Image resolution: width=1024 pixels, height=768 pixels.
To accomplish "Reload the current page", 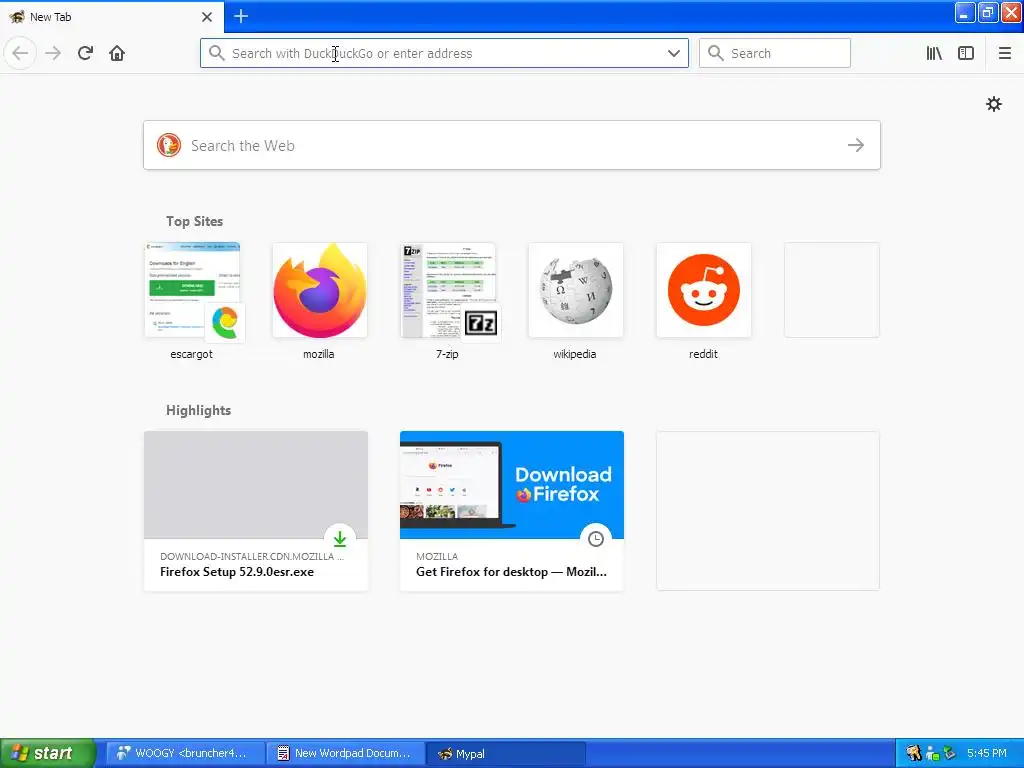I will point(85,53).
